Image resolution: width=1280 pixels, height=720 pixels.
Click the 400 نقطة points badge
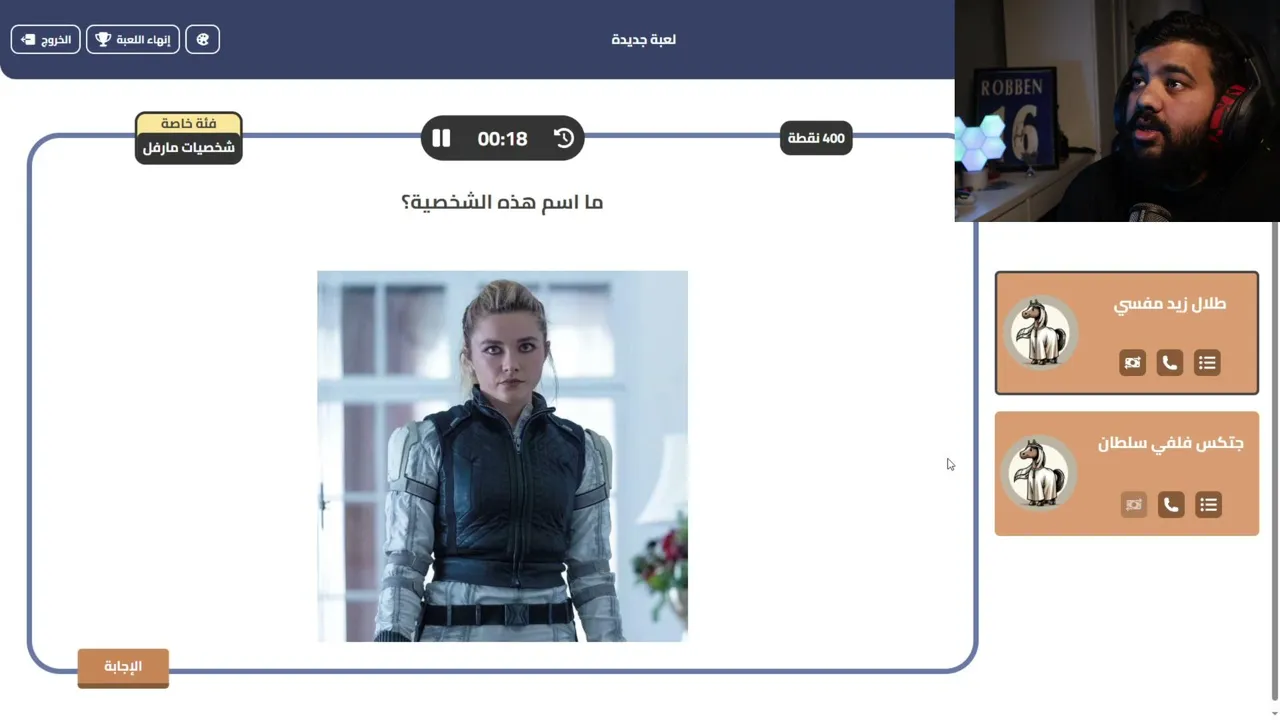click(x=816, y=138)
